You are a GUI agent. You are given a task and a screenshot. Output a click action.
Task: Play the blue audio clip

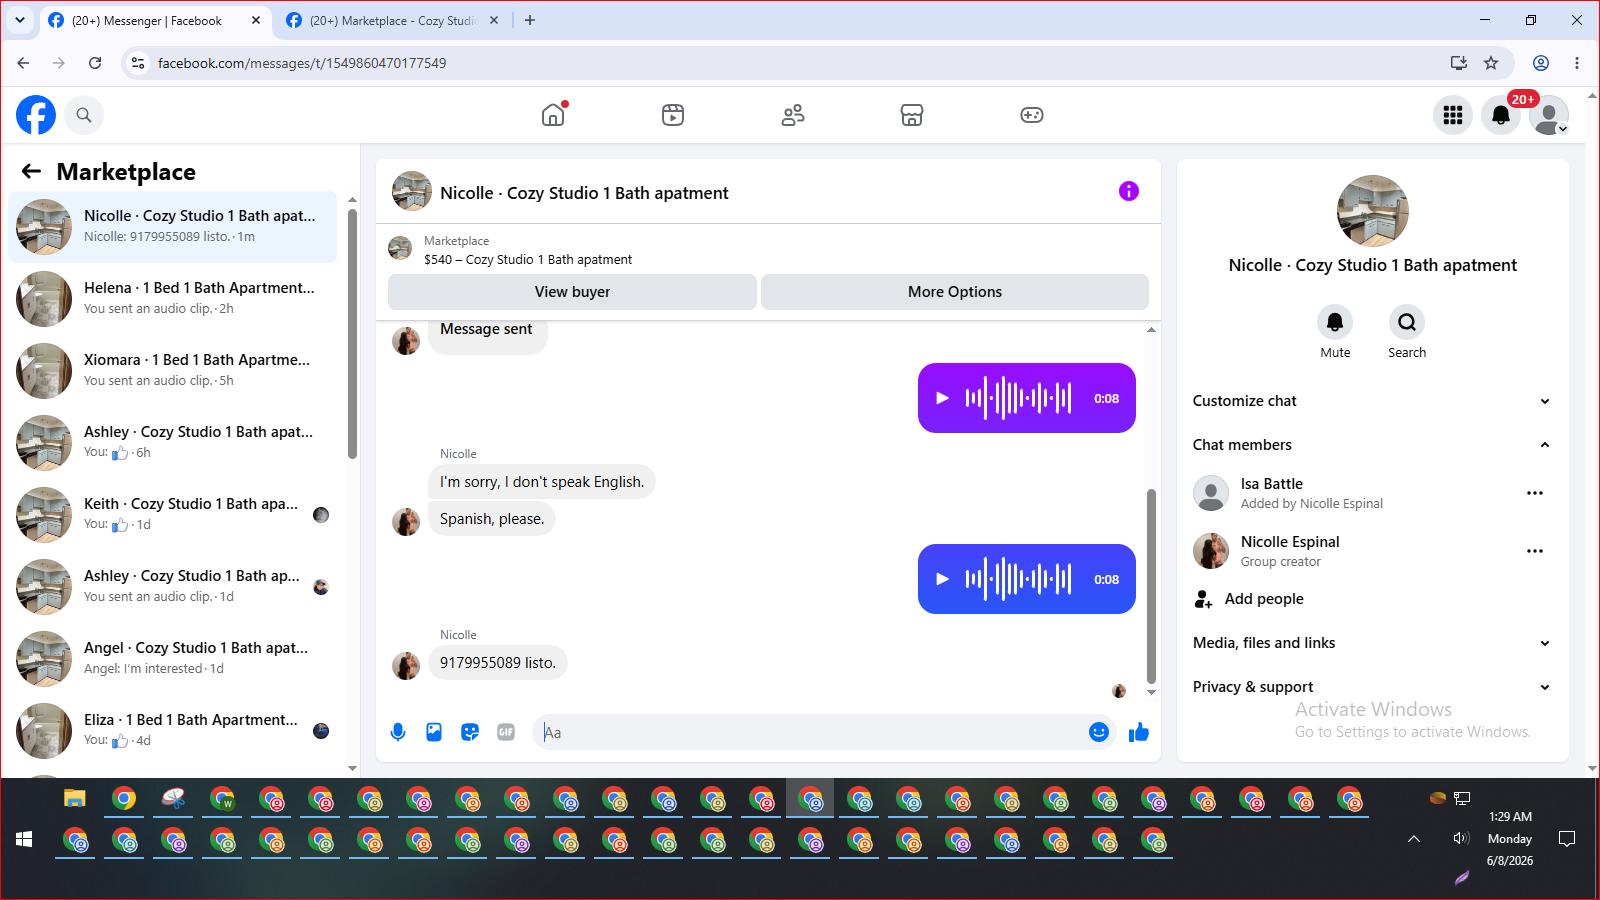(x=942, y=579)
